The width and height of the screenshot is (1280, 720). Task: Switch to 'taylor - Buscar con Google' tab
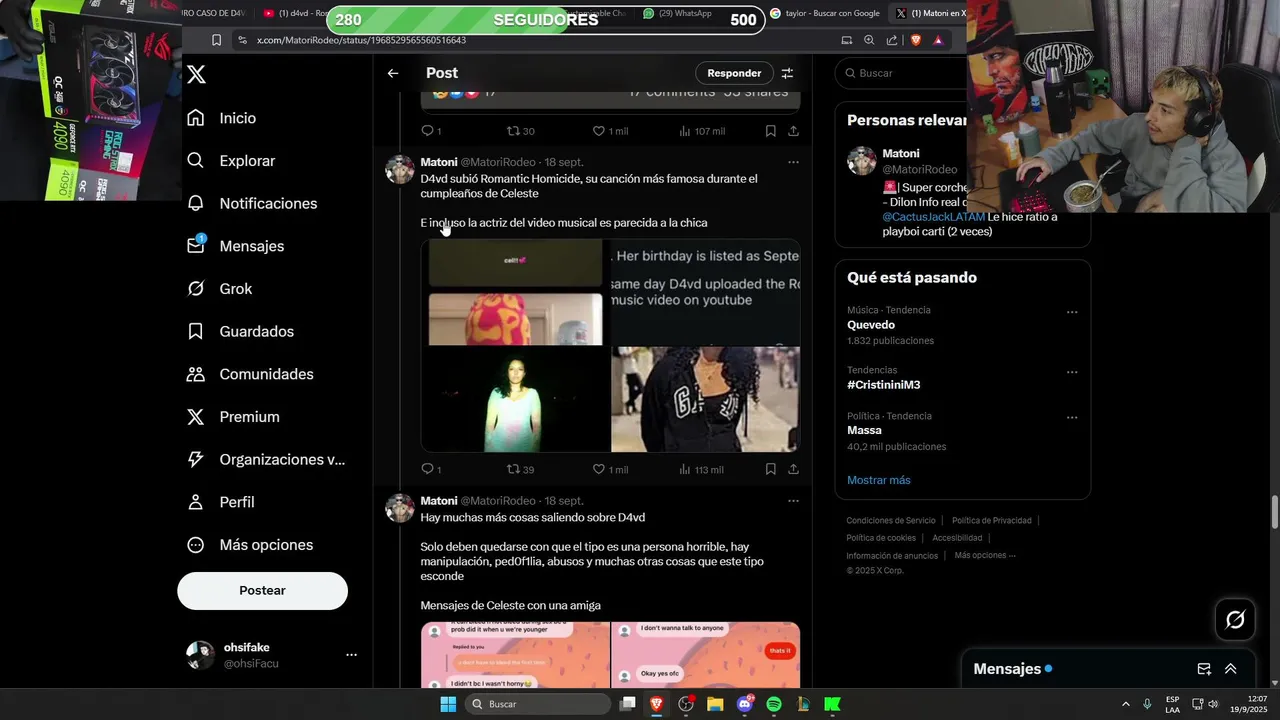pos(825,13)
